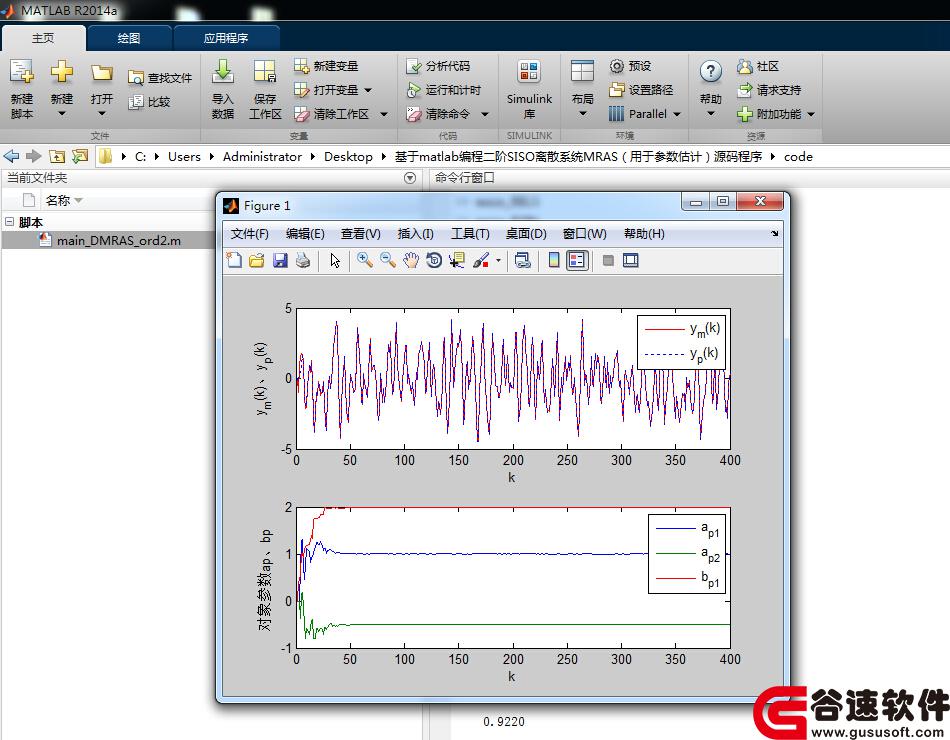Toggle Brush data tool
Viewport: 950px width, 740px height.
tap(481, 261)
